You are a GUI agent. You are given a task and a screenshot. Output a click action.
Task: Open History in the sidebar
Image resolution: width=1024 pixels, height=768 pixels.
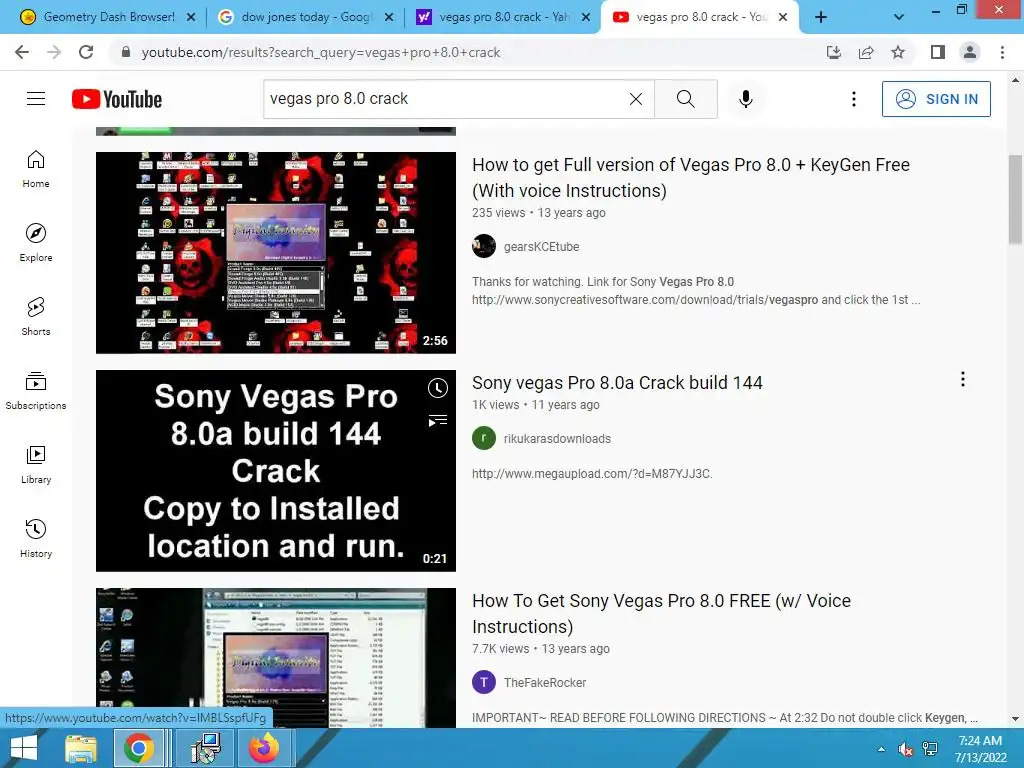point(36,538)
